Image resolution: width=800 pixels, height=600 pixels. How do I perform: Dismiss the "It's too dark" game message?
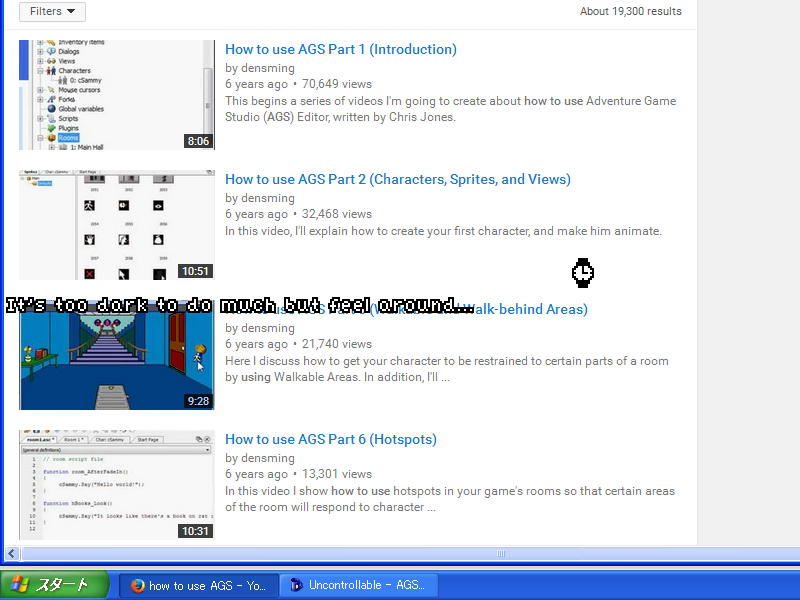(x=240, y=305)
